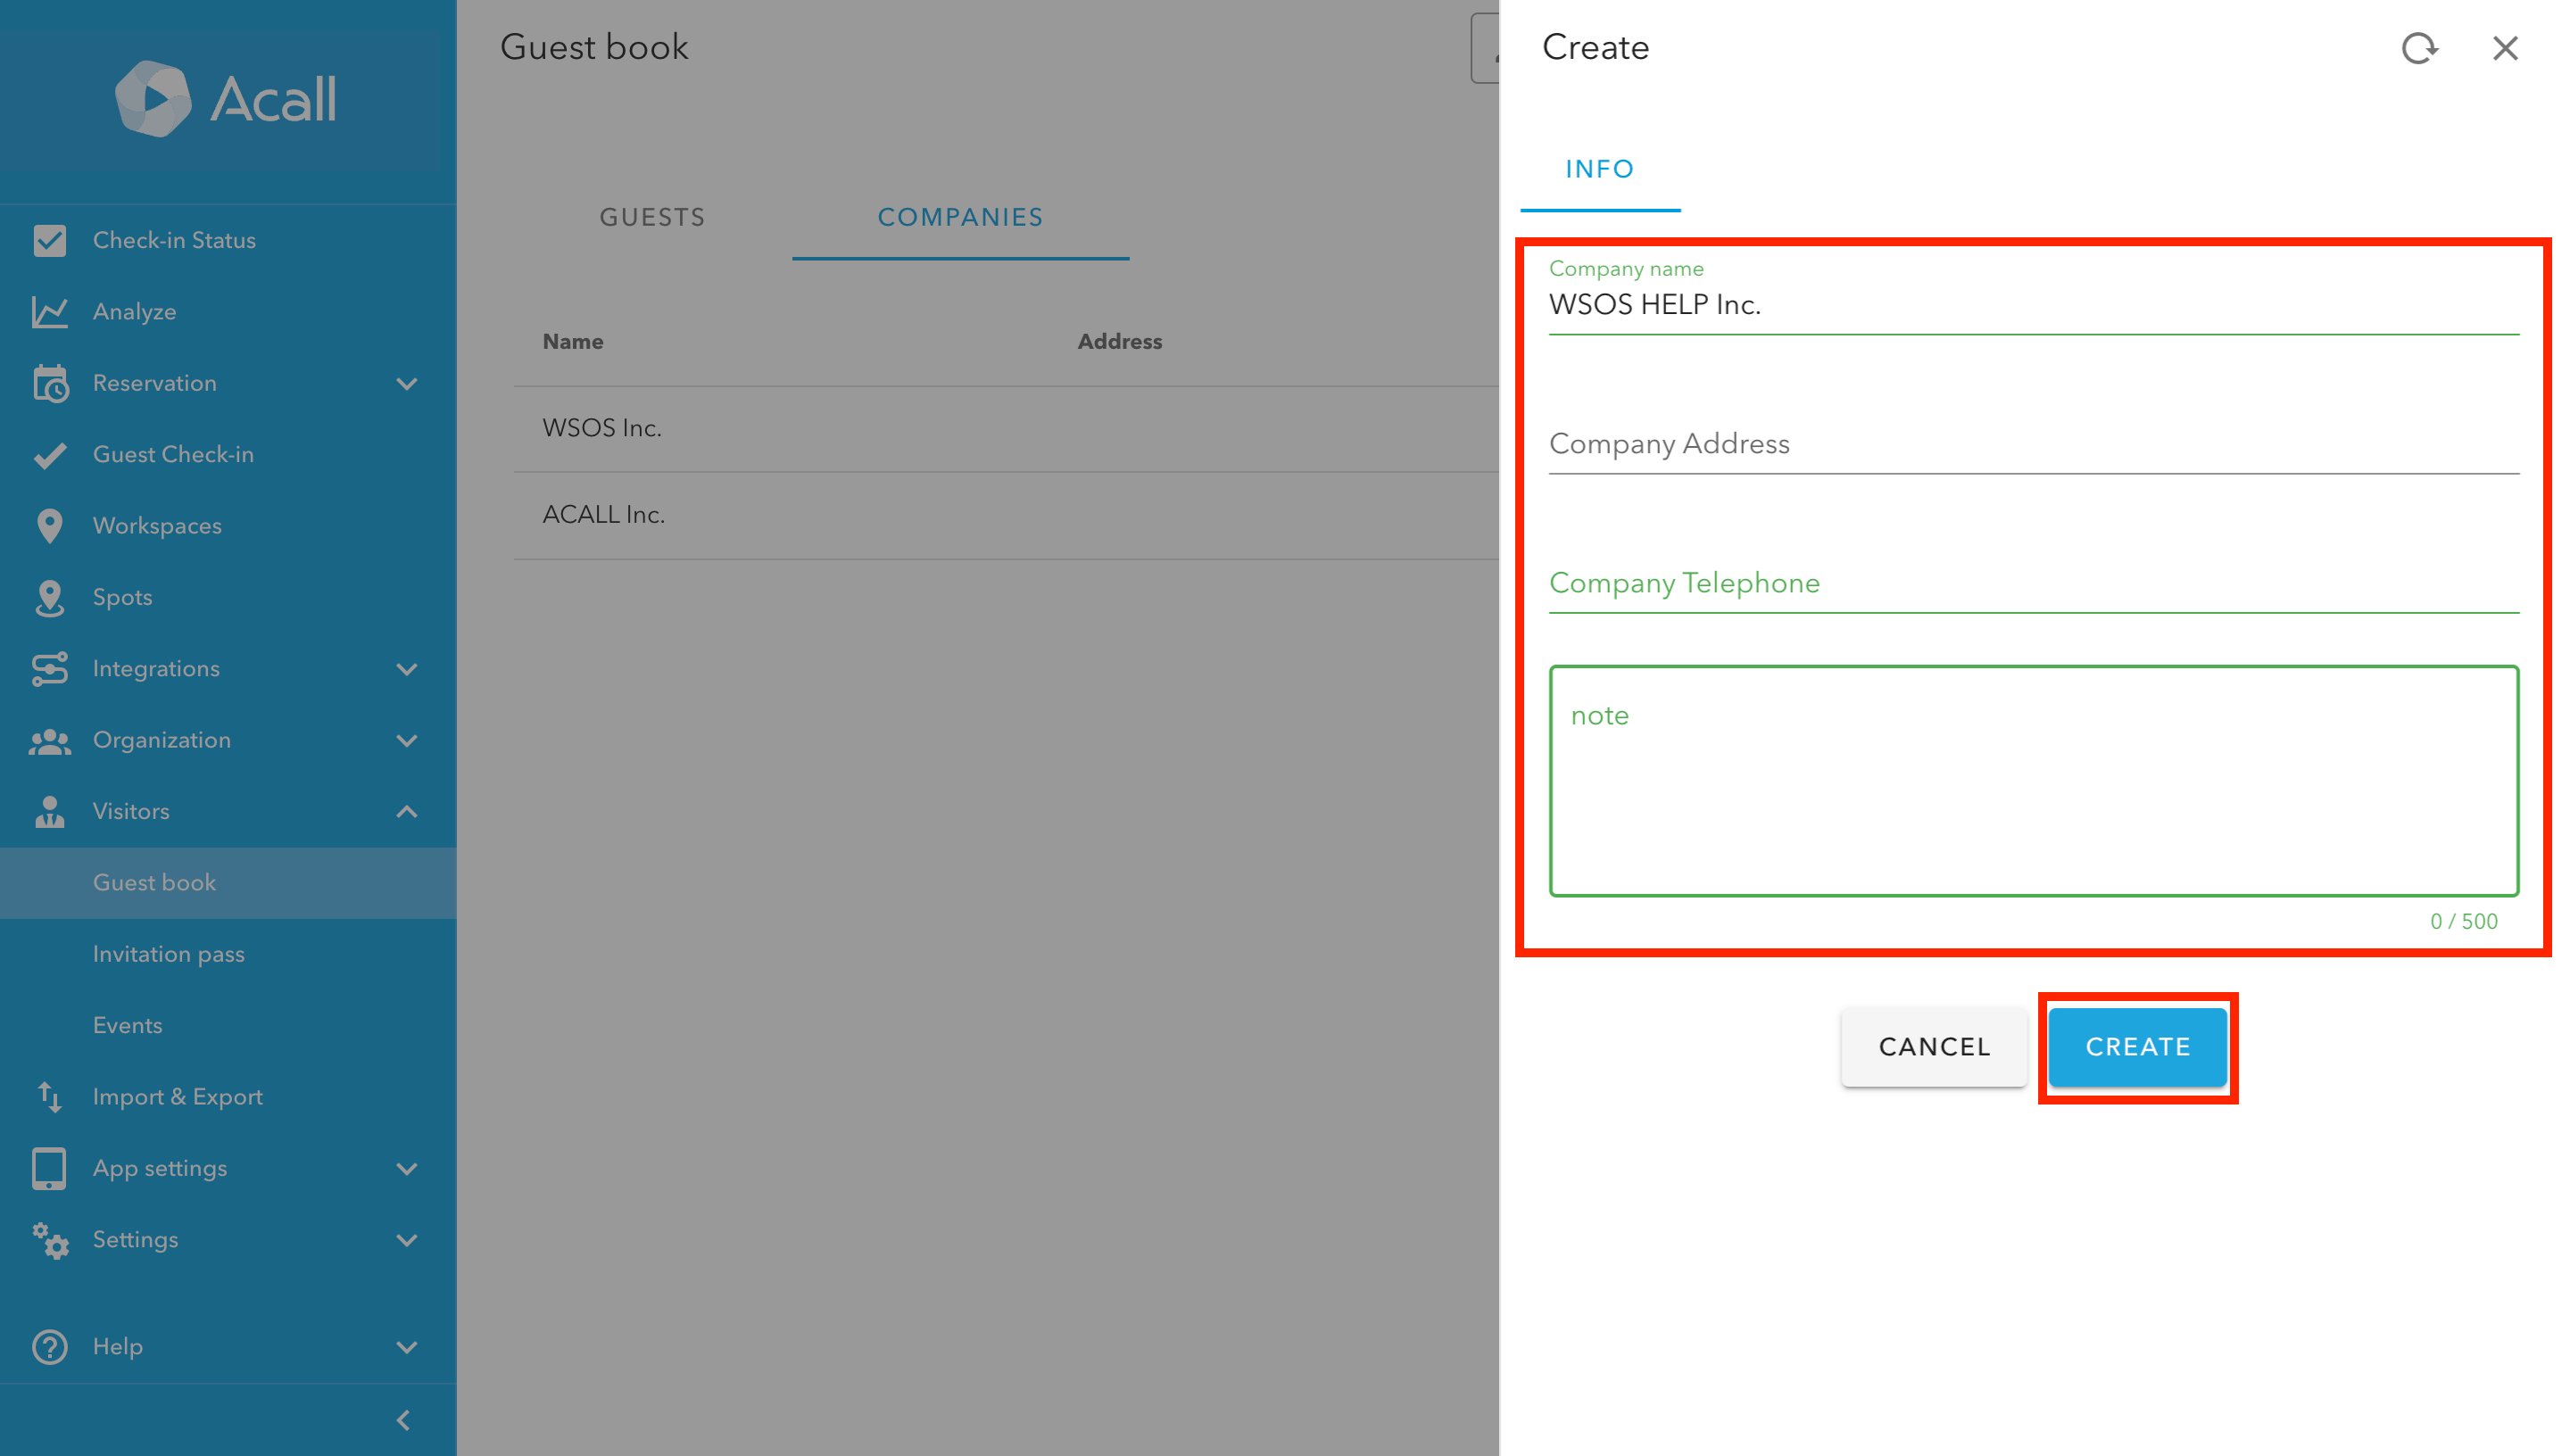Image resolution: width=2570 pixels, height=1456 pixels.
Task: Collapse the sidebar with the left arrow
Action: tap(404, 1420)
